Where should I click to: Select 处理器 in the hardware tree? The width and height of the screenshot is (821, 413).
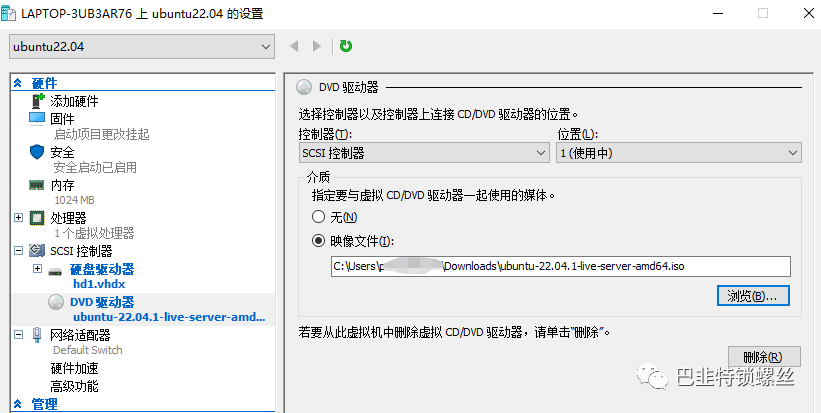(69, 218)
